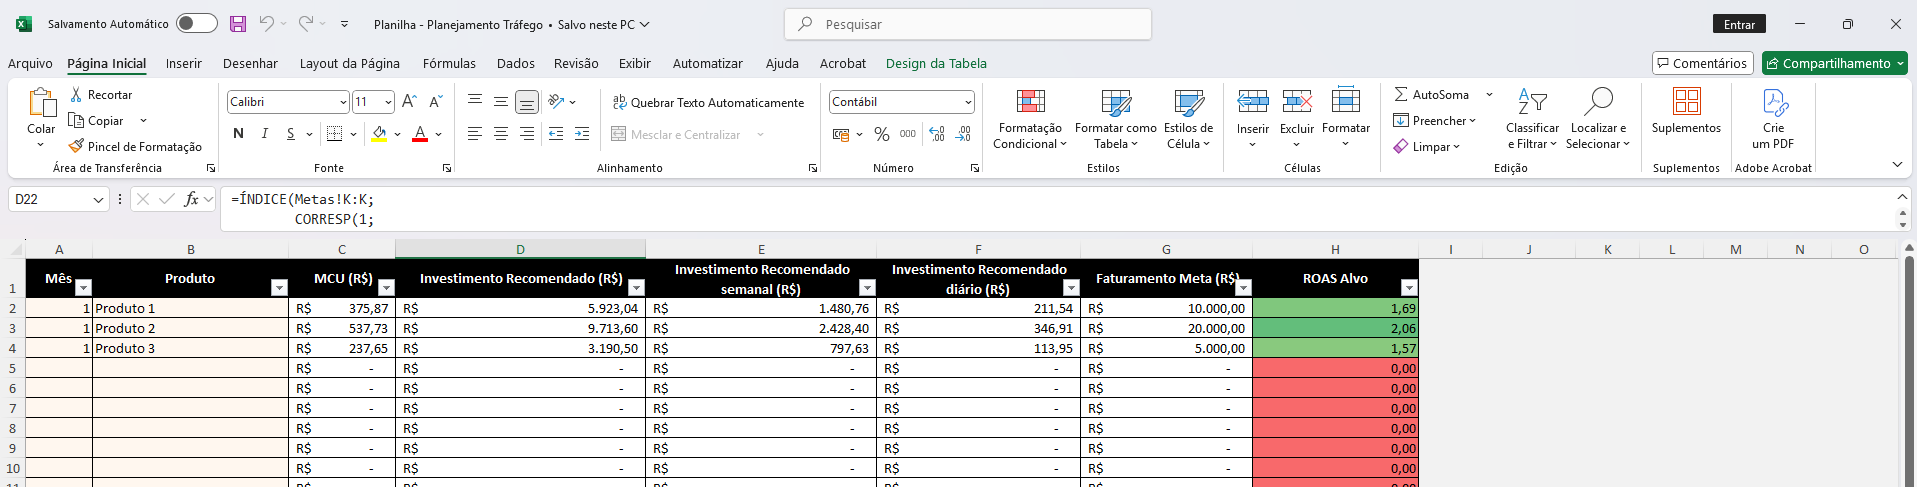Click the percent style icon

(881, 134)
